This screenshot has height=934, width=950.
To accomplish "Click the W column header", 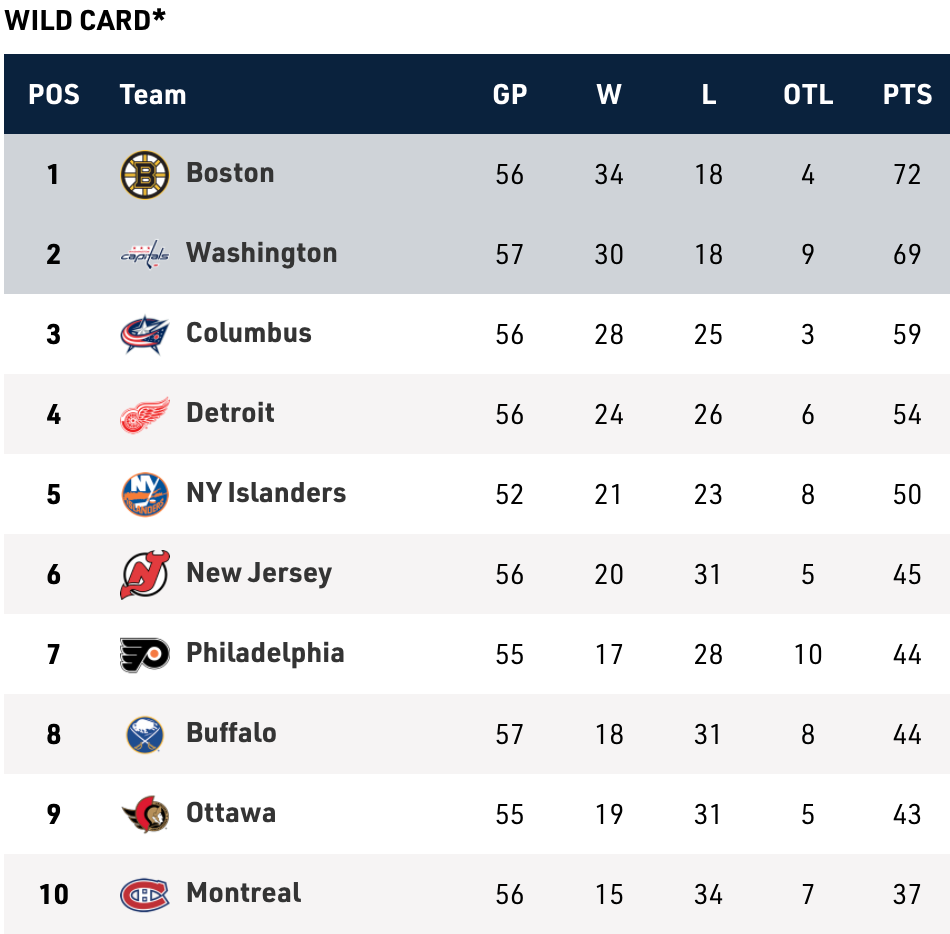I will 608,95.
